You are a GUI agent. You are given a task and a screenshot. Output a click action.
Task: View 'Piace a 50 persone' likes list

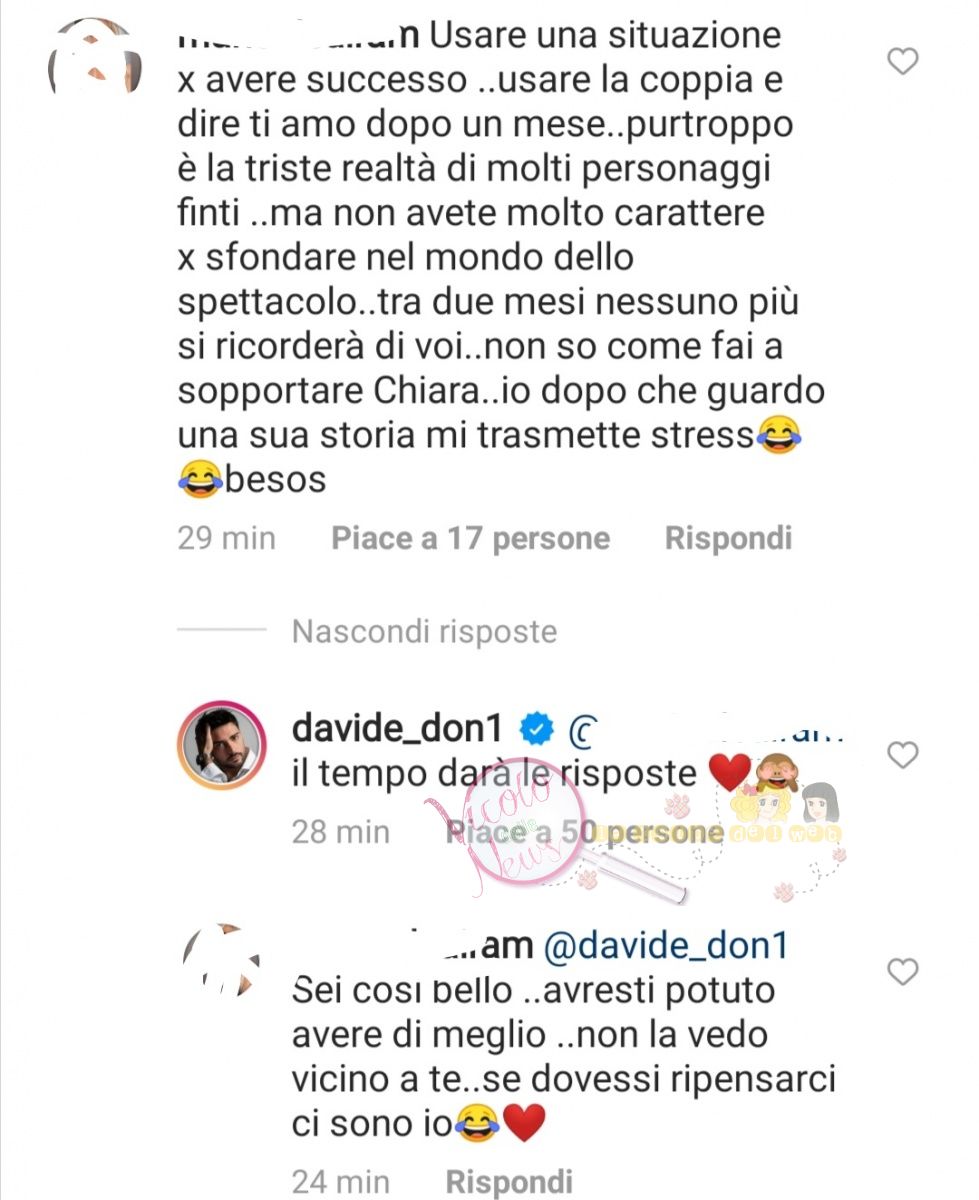pyautogui.click(x=584, y=832)
